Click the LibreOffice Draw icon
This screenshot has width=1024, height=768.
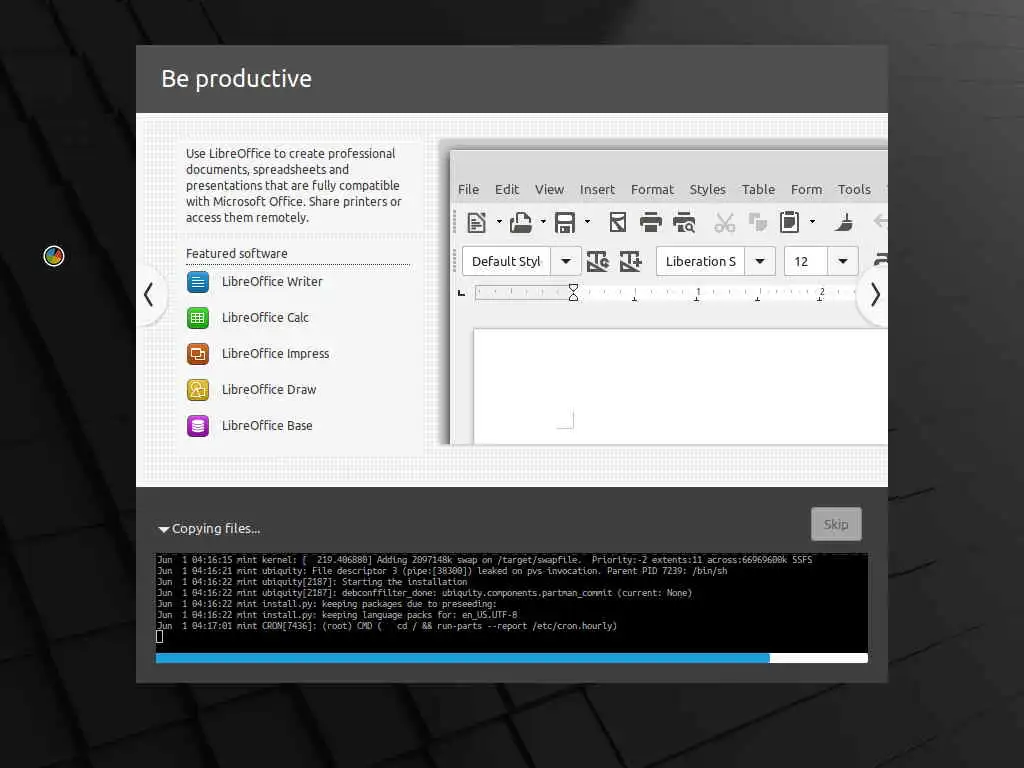pos(198,390)
